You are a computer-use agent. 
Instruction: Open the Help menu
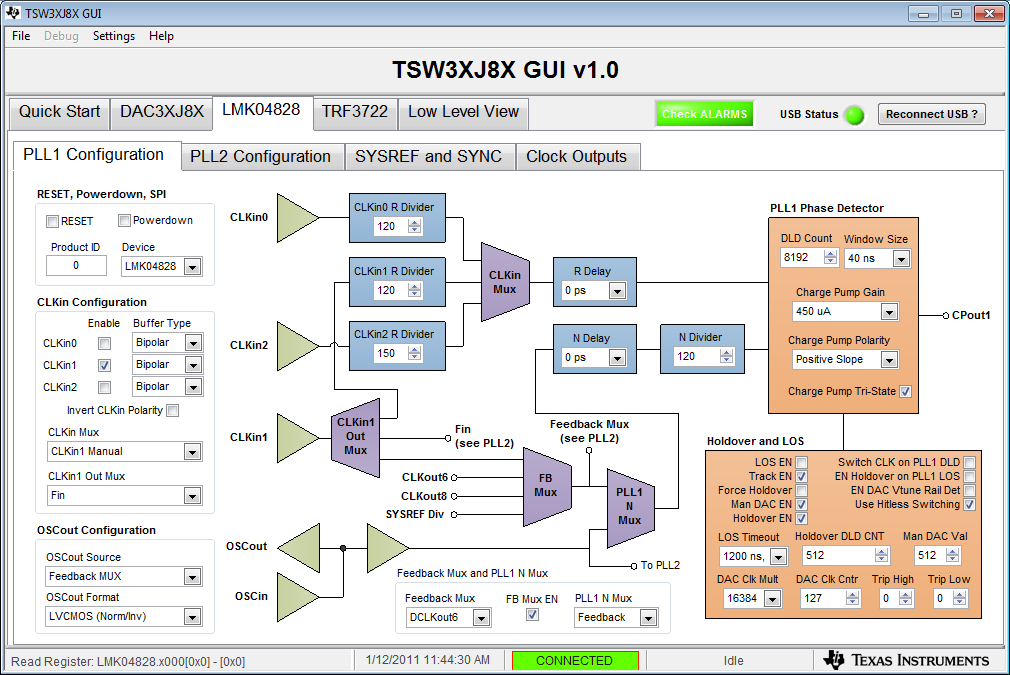(161, 36)
